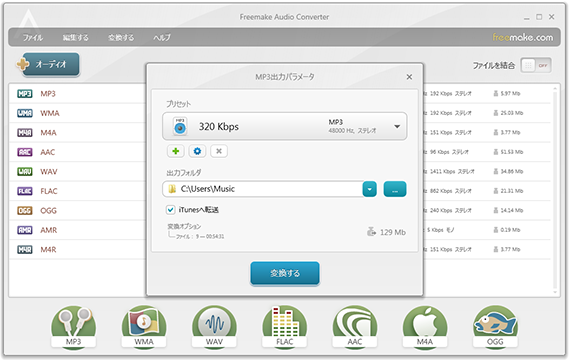Click the 240 Kbps bitrate value
Image resolution: width=570 pixels, height=360 pixels.
click(x=441, y=210)
